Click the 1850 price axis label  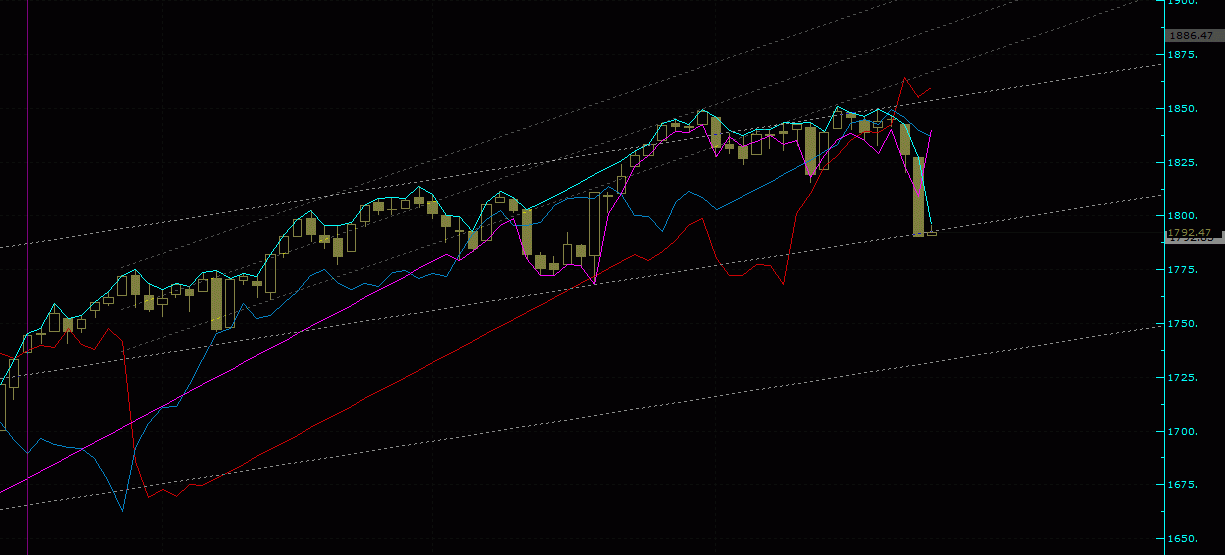coord(1184,108)
